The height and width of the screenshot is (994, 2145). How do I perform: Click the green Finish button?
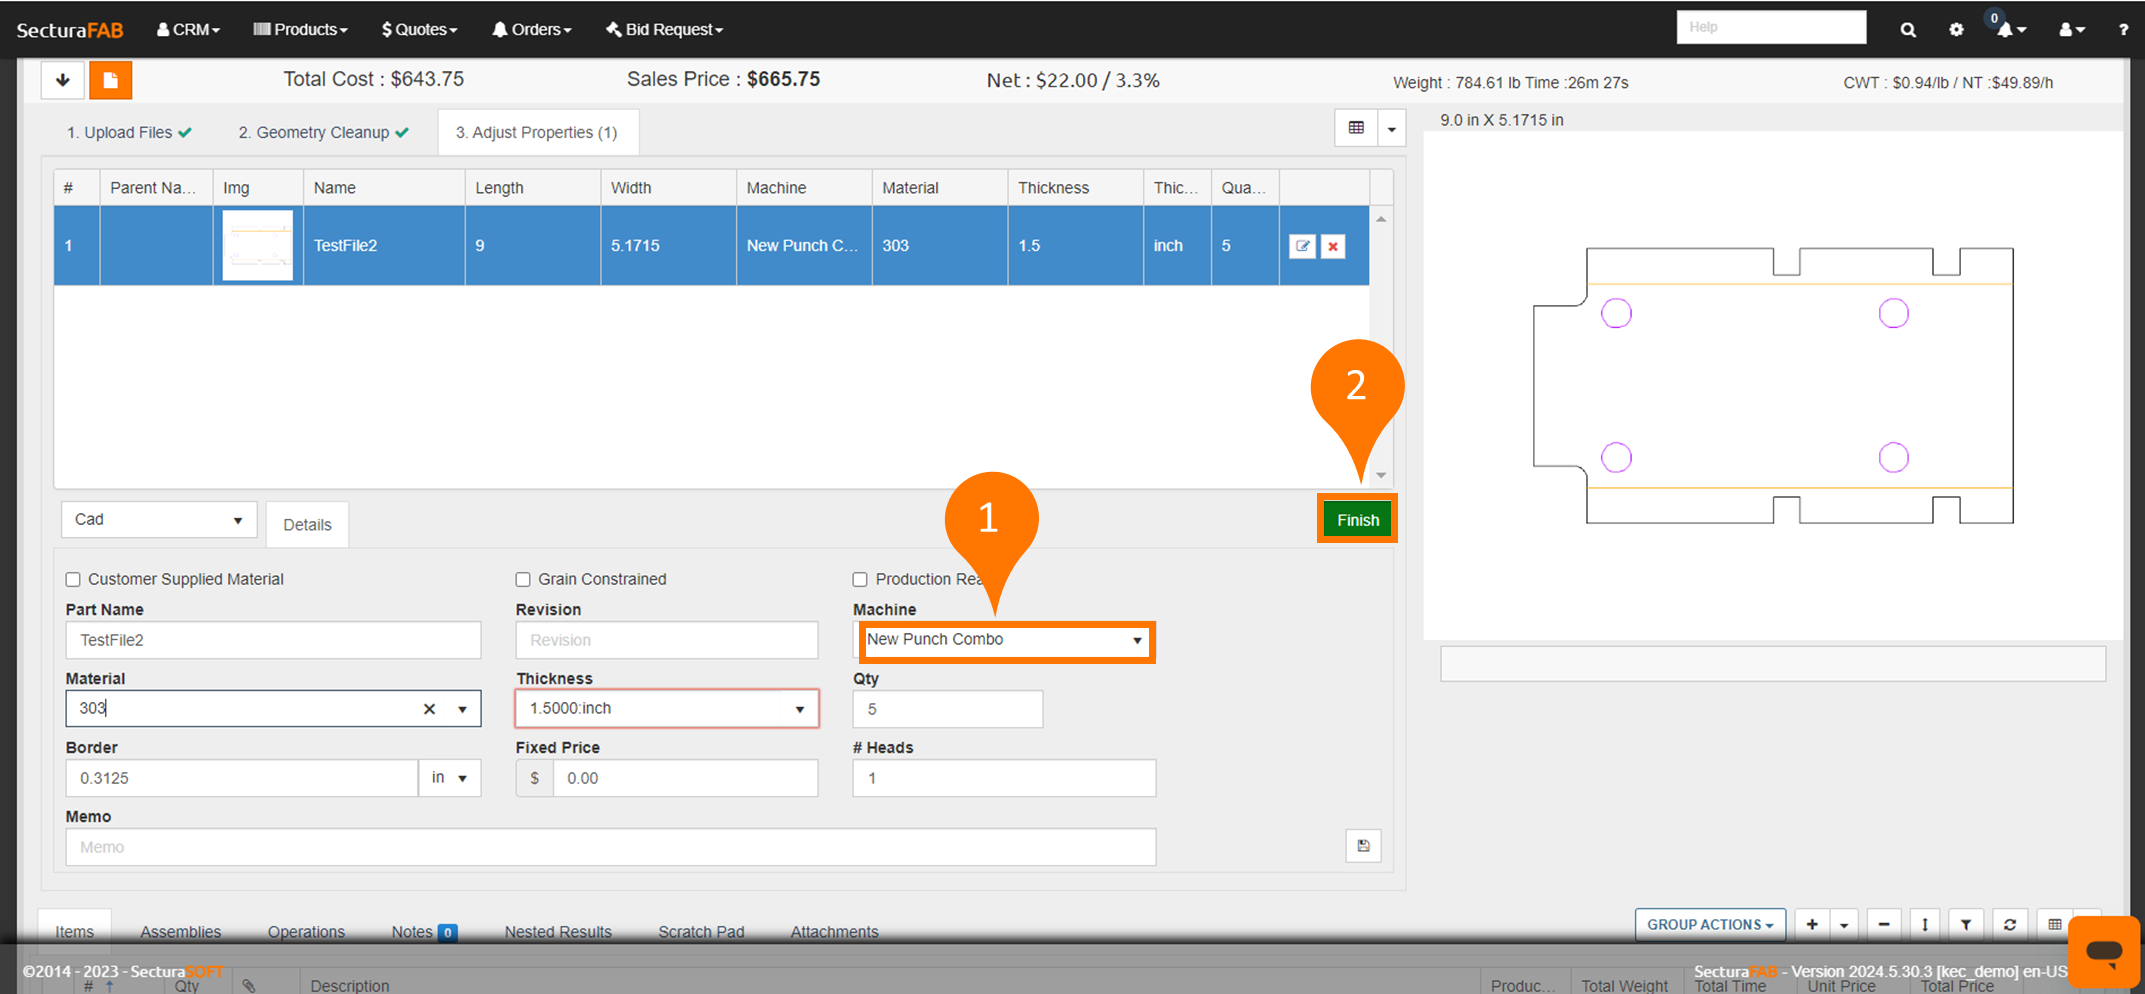click(x=1357, y=520)
